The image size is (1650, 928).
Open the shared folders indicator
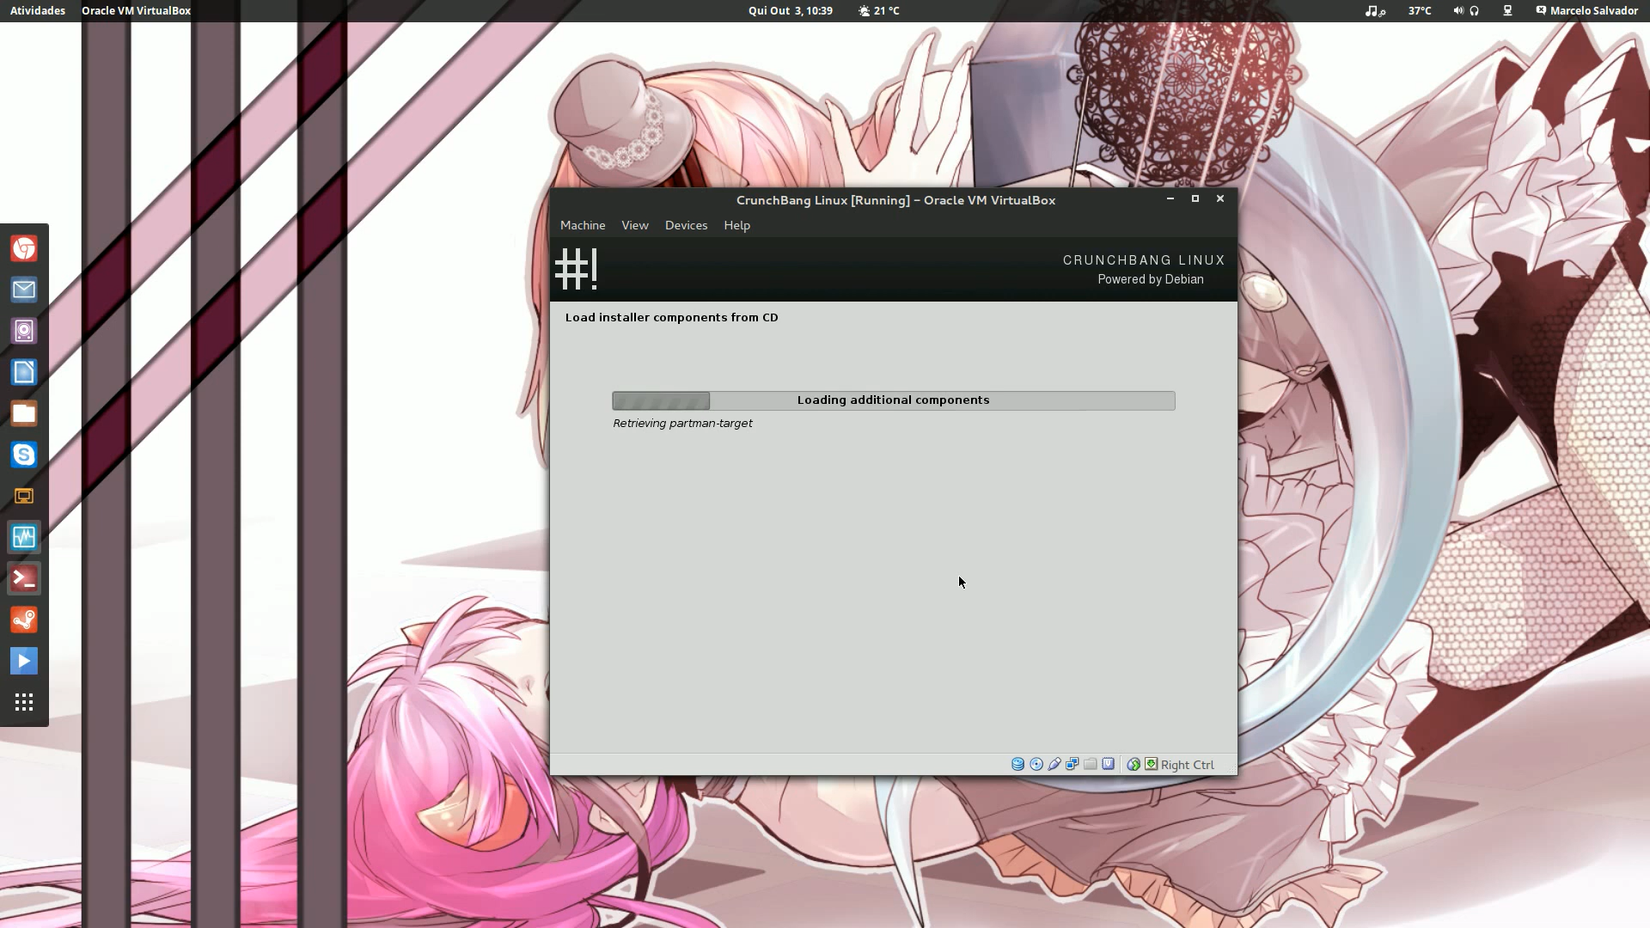[1090, 764]
